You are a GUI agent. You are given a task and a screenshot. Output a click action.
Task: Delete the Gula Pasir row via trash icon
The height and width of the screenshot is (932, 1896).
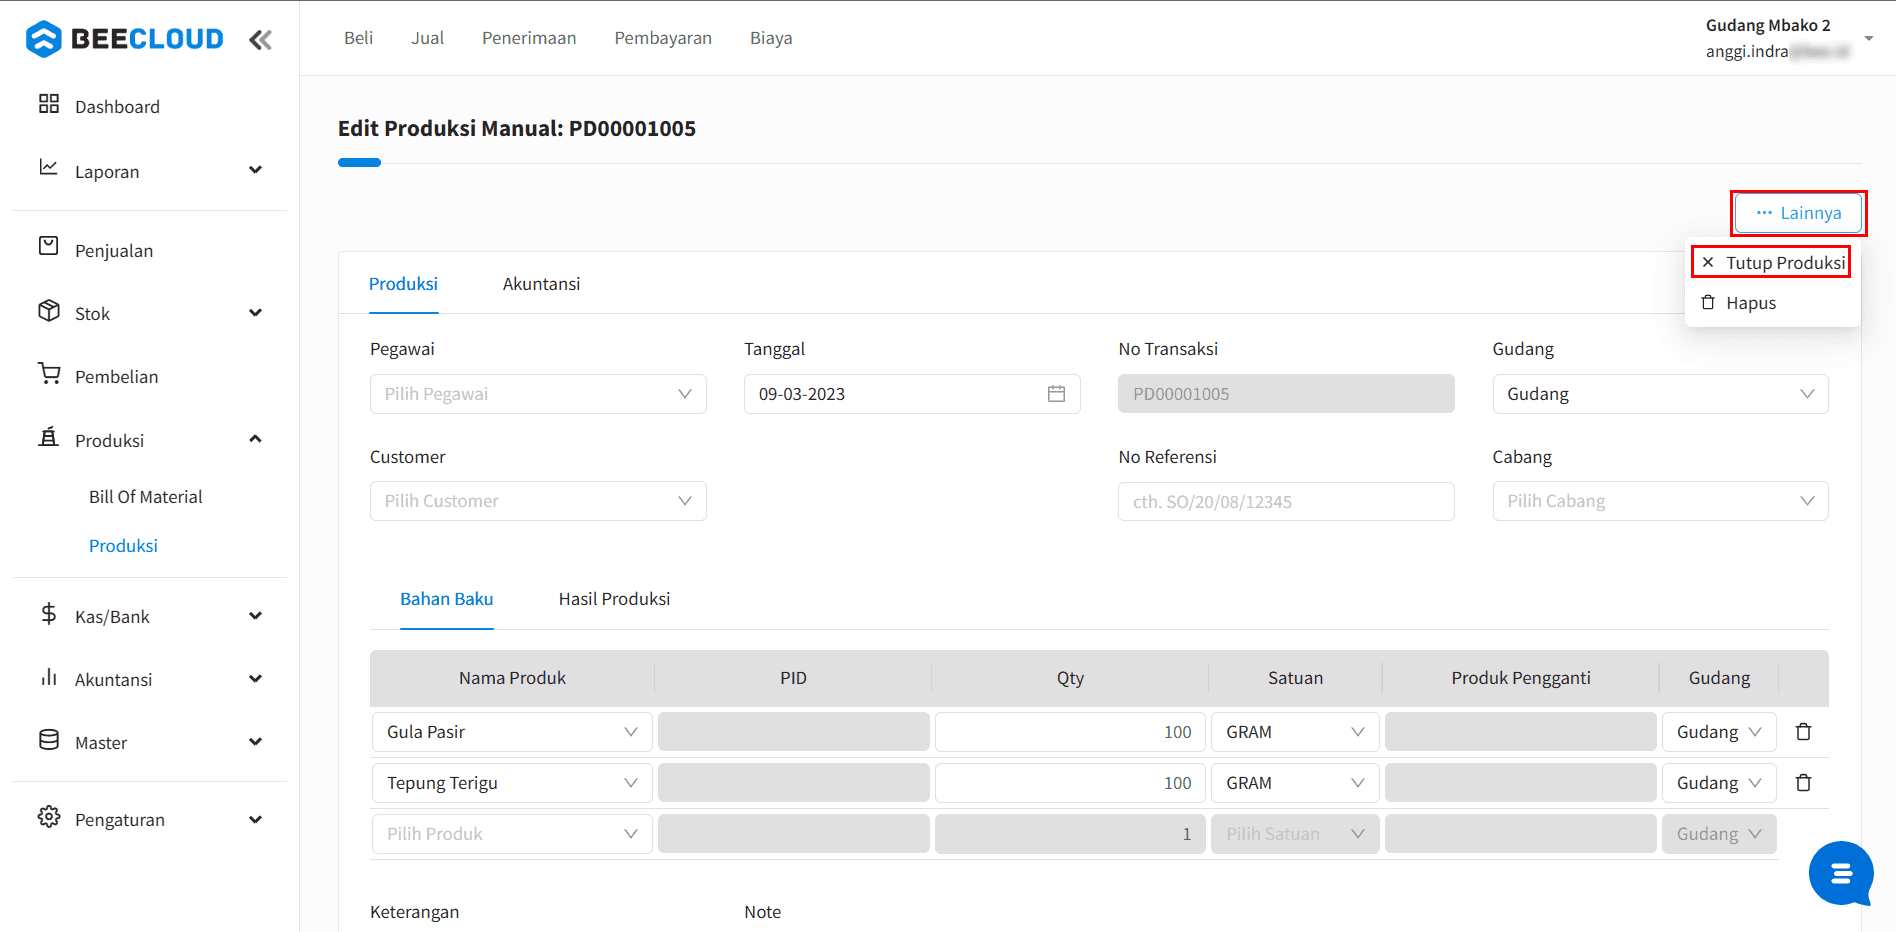point(1803,732)
